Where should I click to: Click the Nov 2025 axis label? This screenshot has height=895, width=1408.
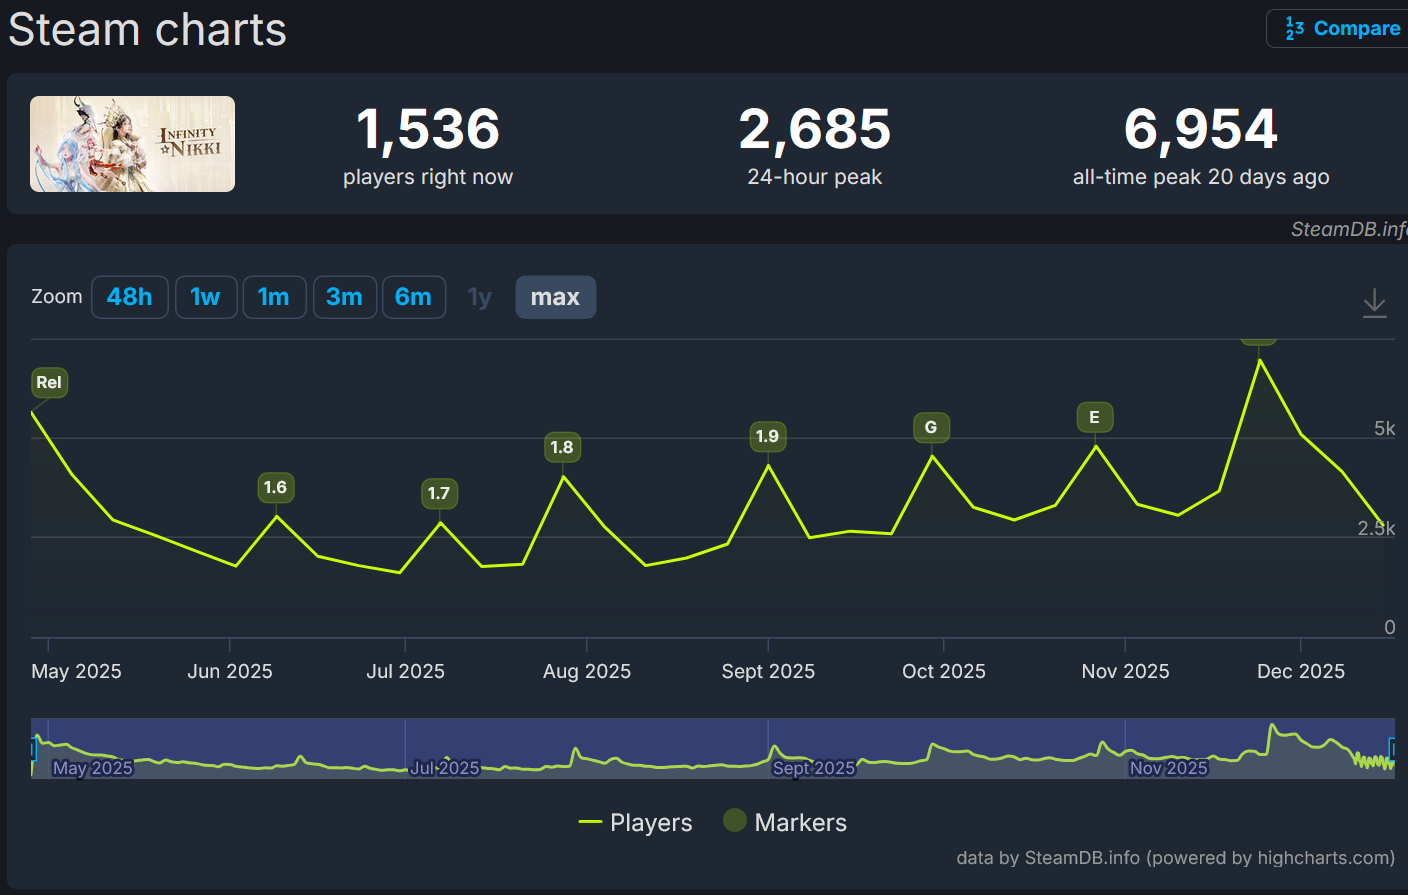tap(1125, 671)
